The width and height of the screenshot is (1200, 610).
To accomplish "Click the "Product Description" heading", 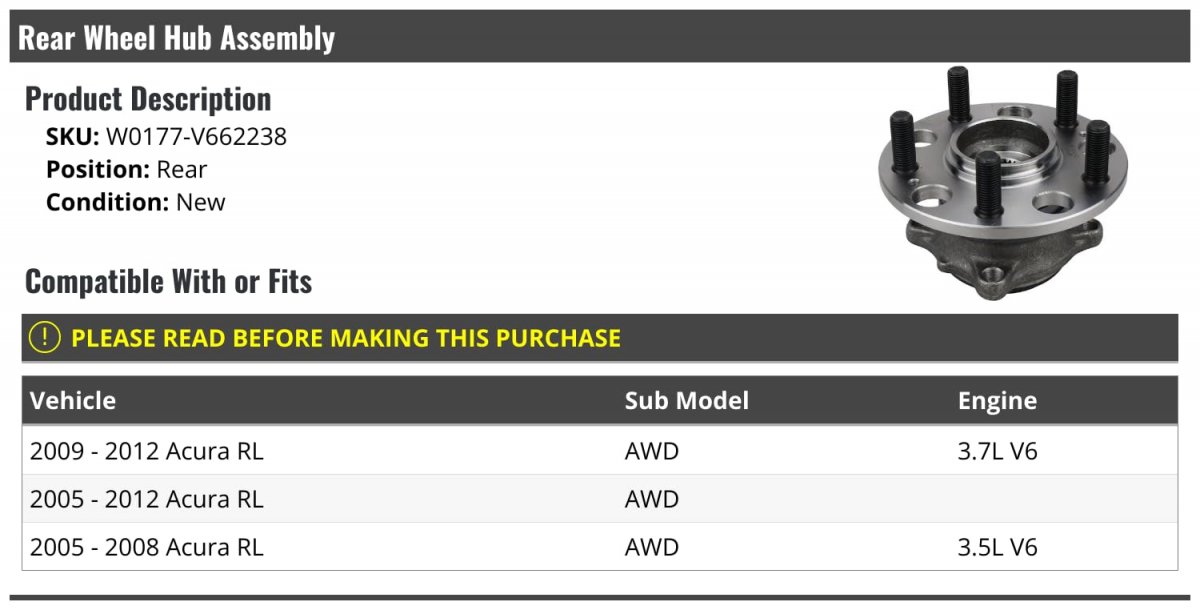I will (x=148, y=99).
